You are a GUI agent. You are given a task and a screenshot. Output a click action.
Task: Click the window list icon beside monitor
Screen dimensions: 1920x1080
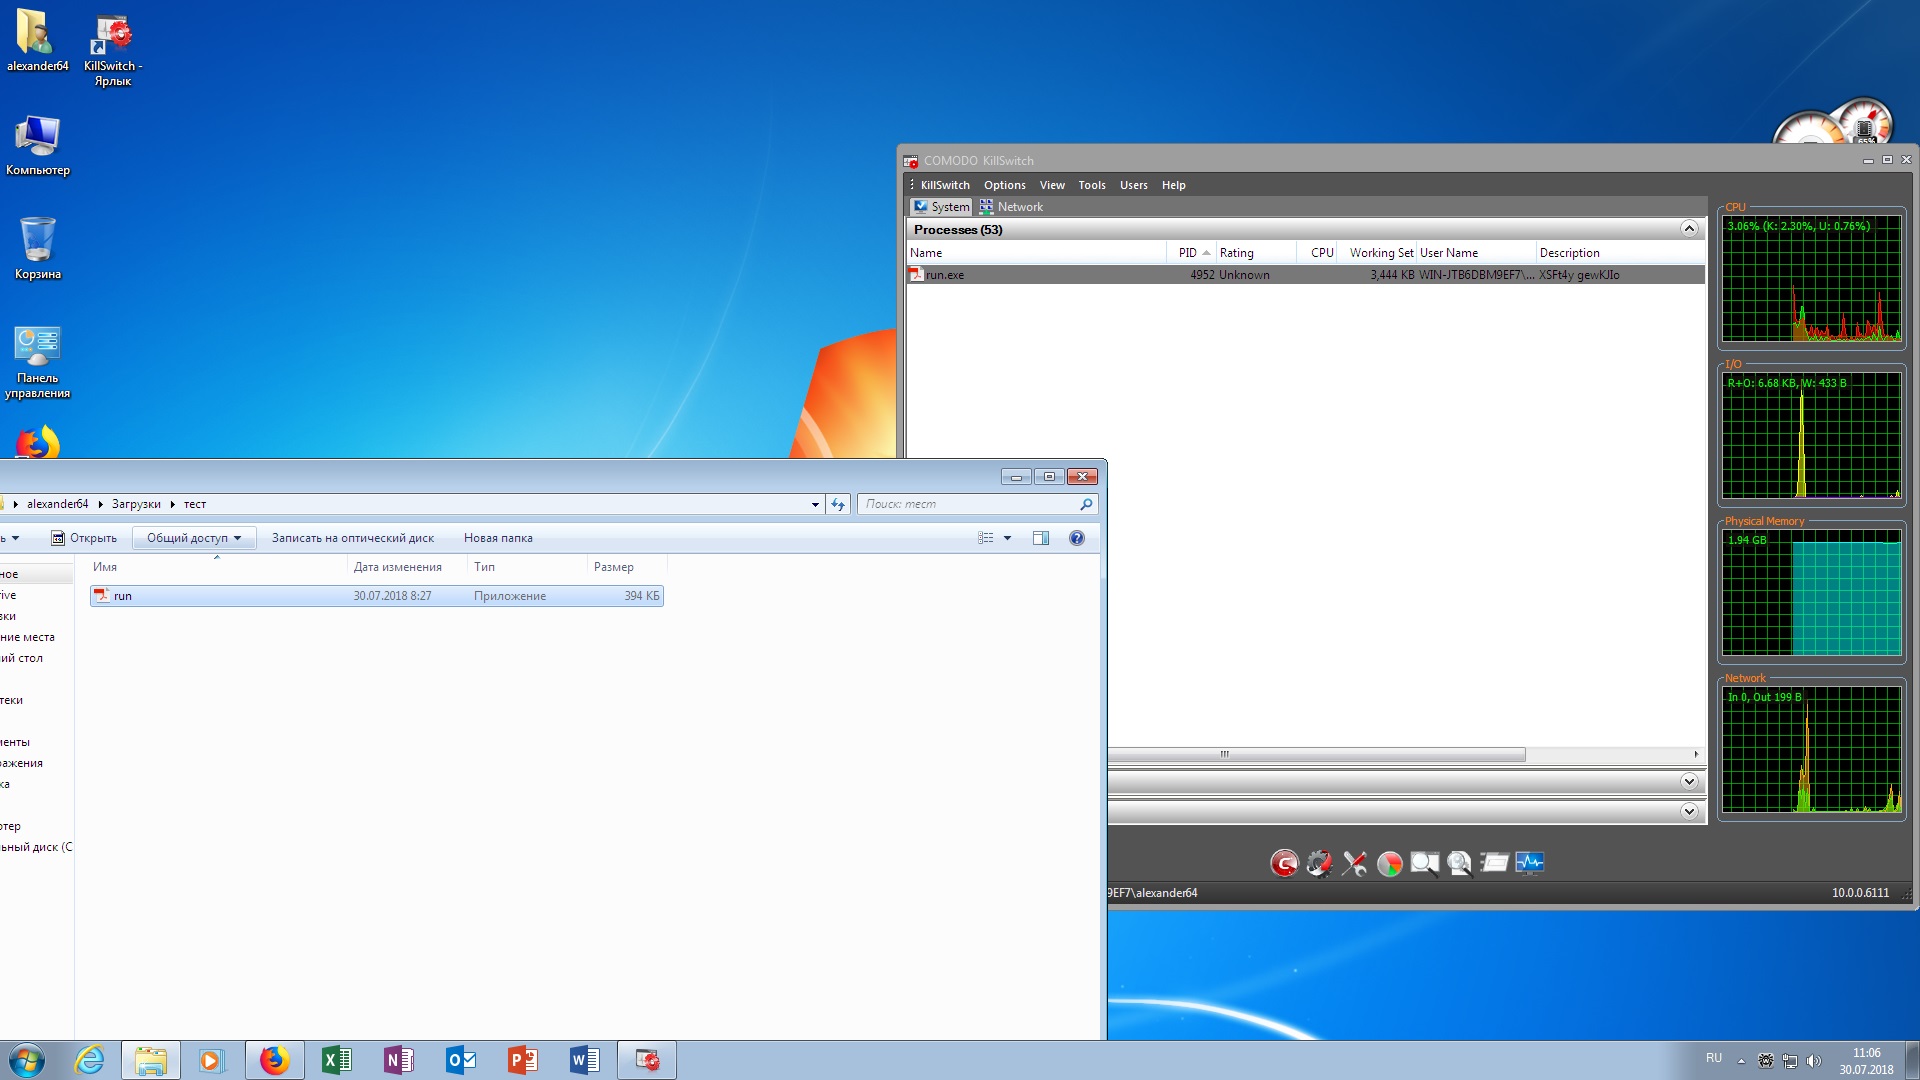[x=1494, y=863]
